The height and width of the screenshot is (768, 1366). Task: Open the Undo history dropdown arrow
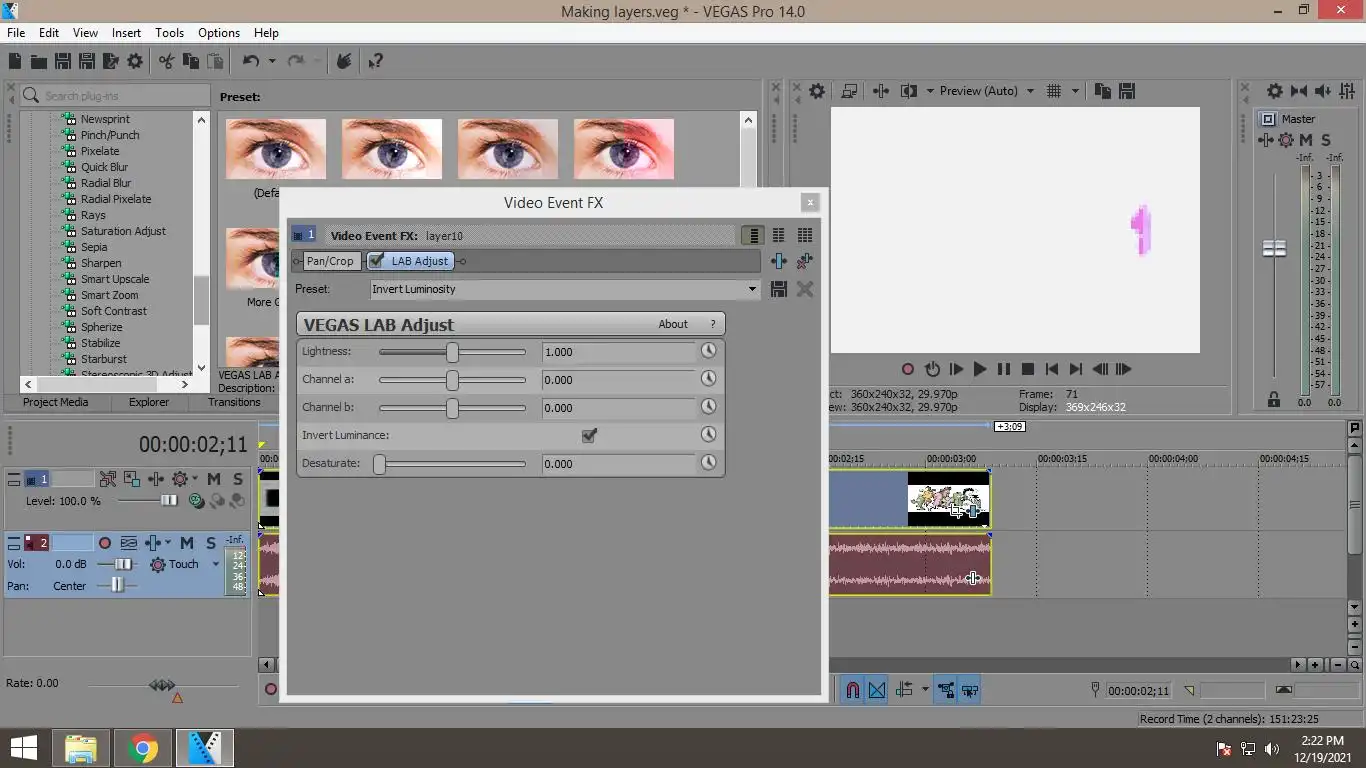tap(272, 62)
